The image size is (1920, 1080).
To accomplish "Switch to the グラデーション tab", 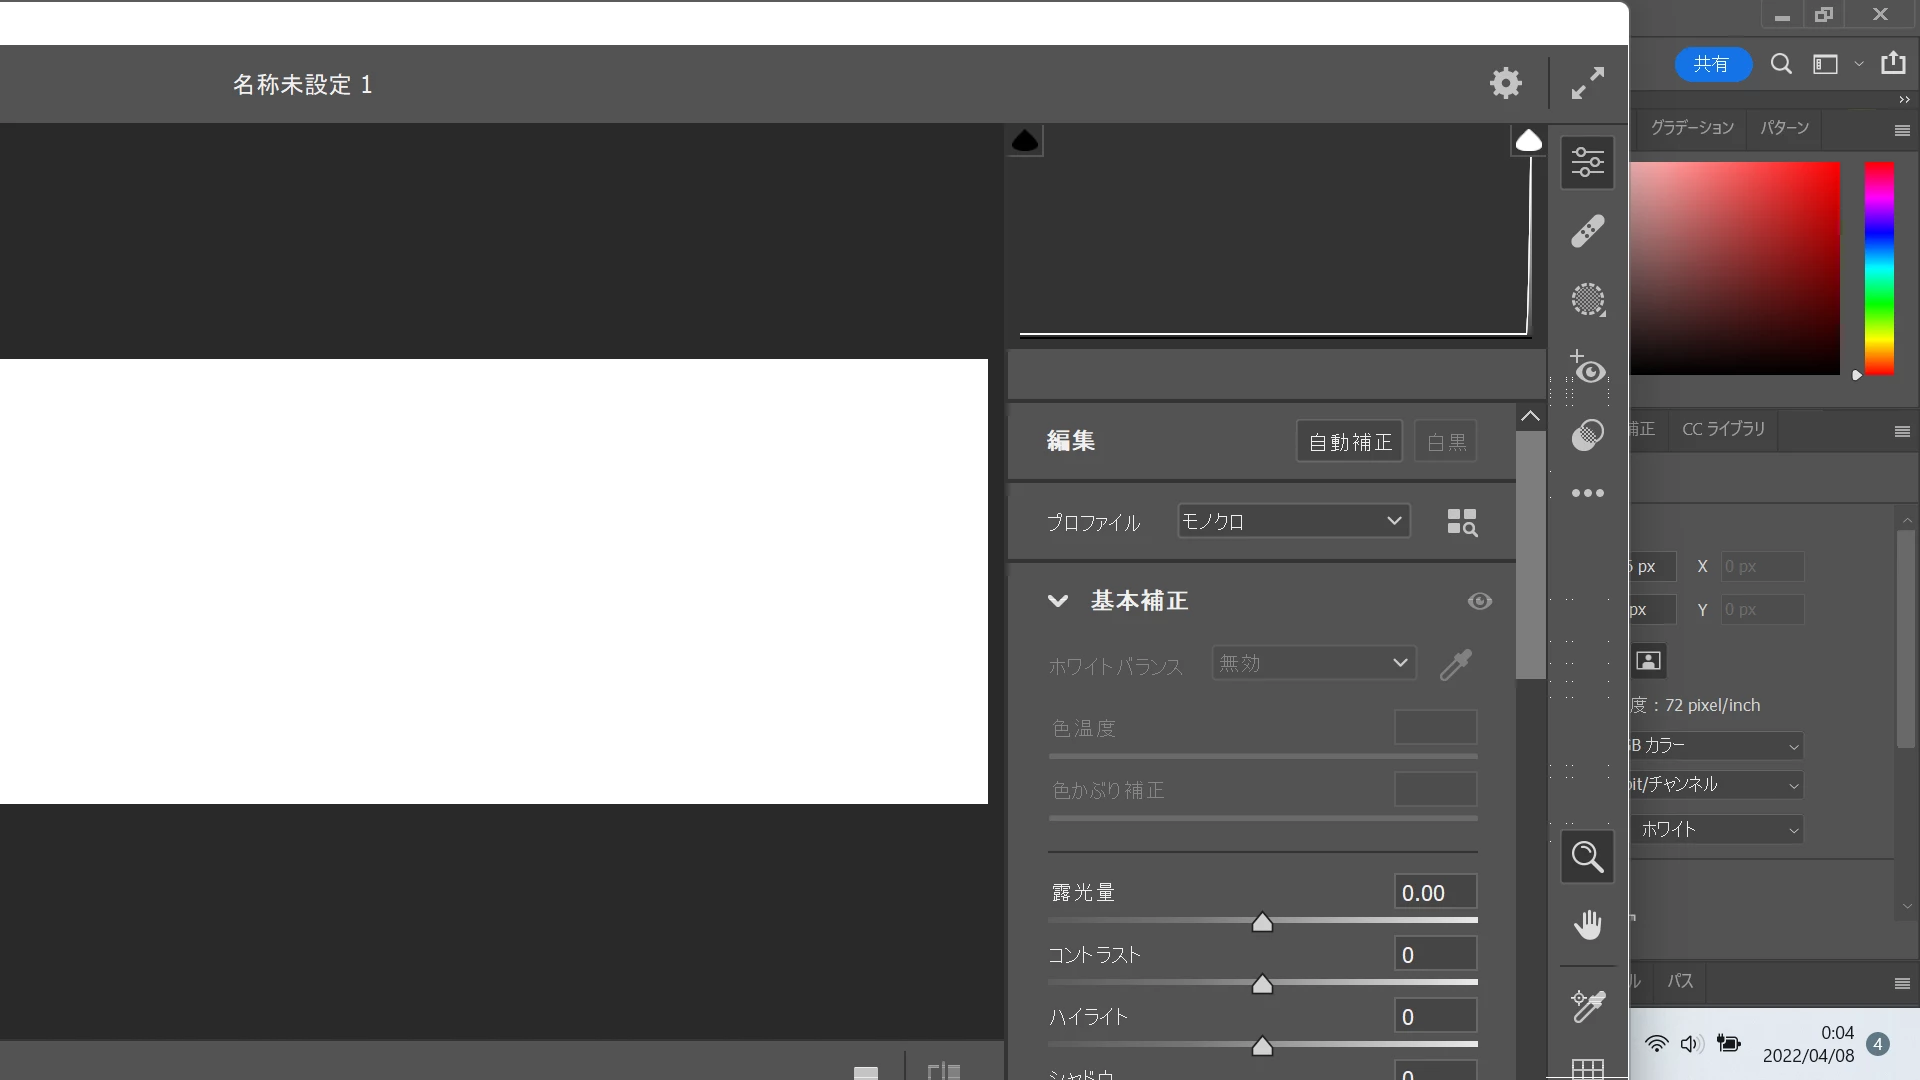I will pyautogui.click(x=1691, y=128).
